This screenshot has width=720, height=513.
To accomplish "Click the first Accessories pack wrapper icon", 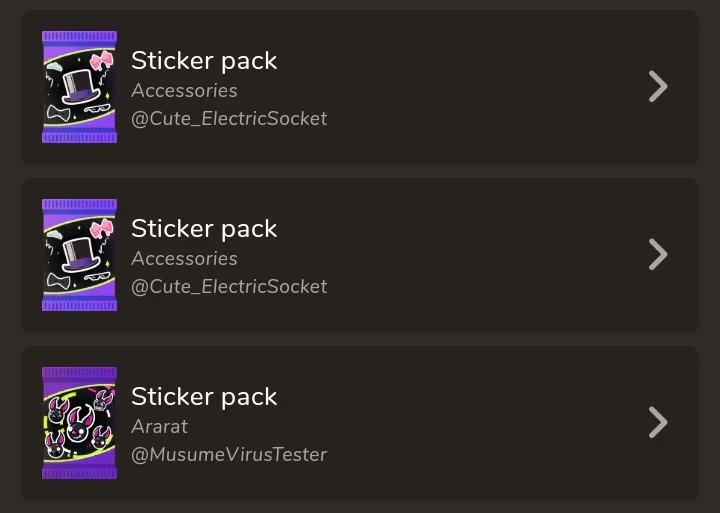I will (79, 87).
